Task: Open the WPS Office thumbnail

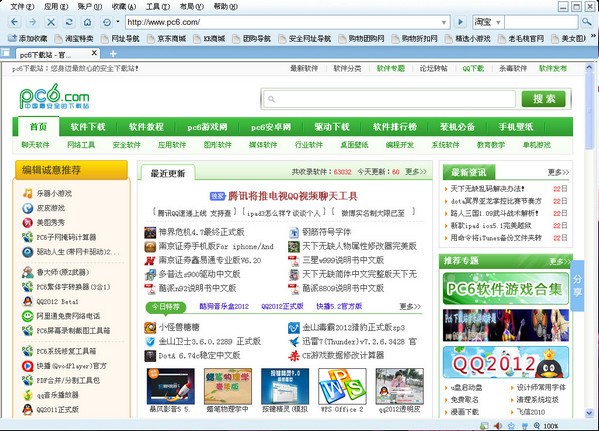Action: pos(342,386)
